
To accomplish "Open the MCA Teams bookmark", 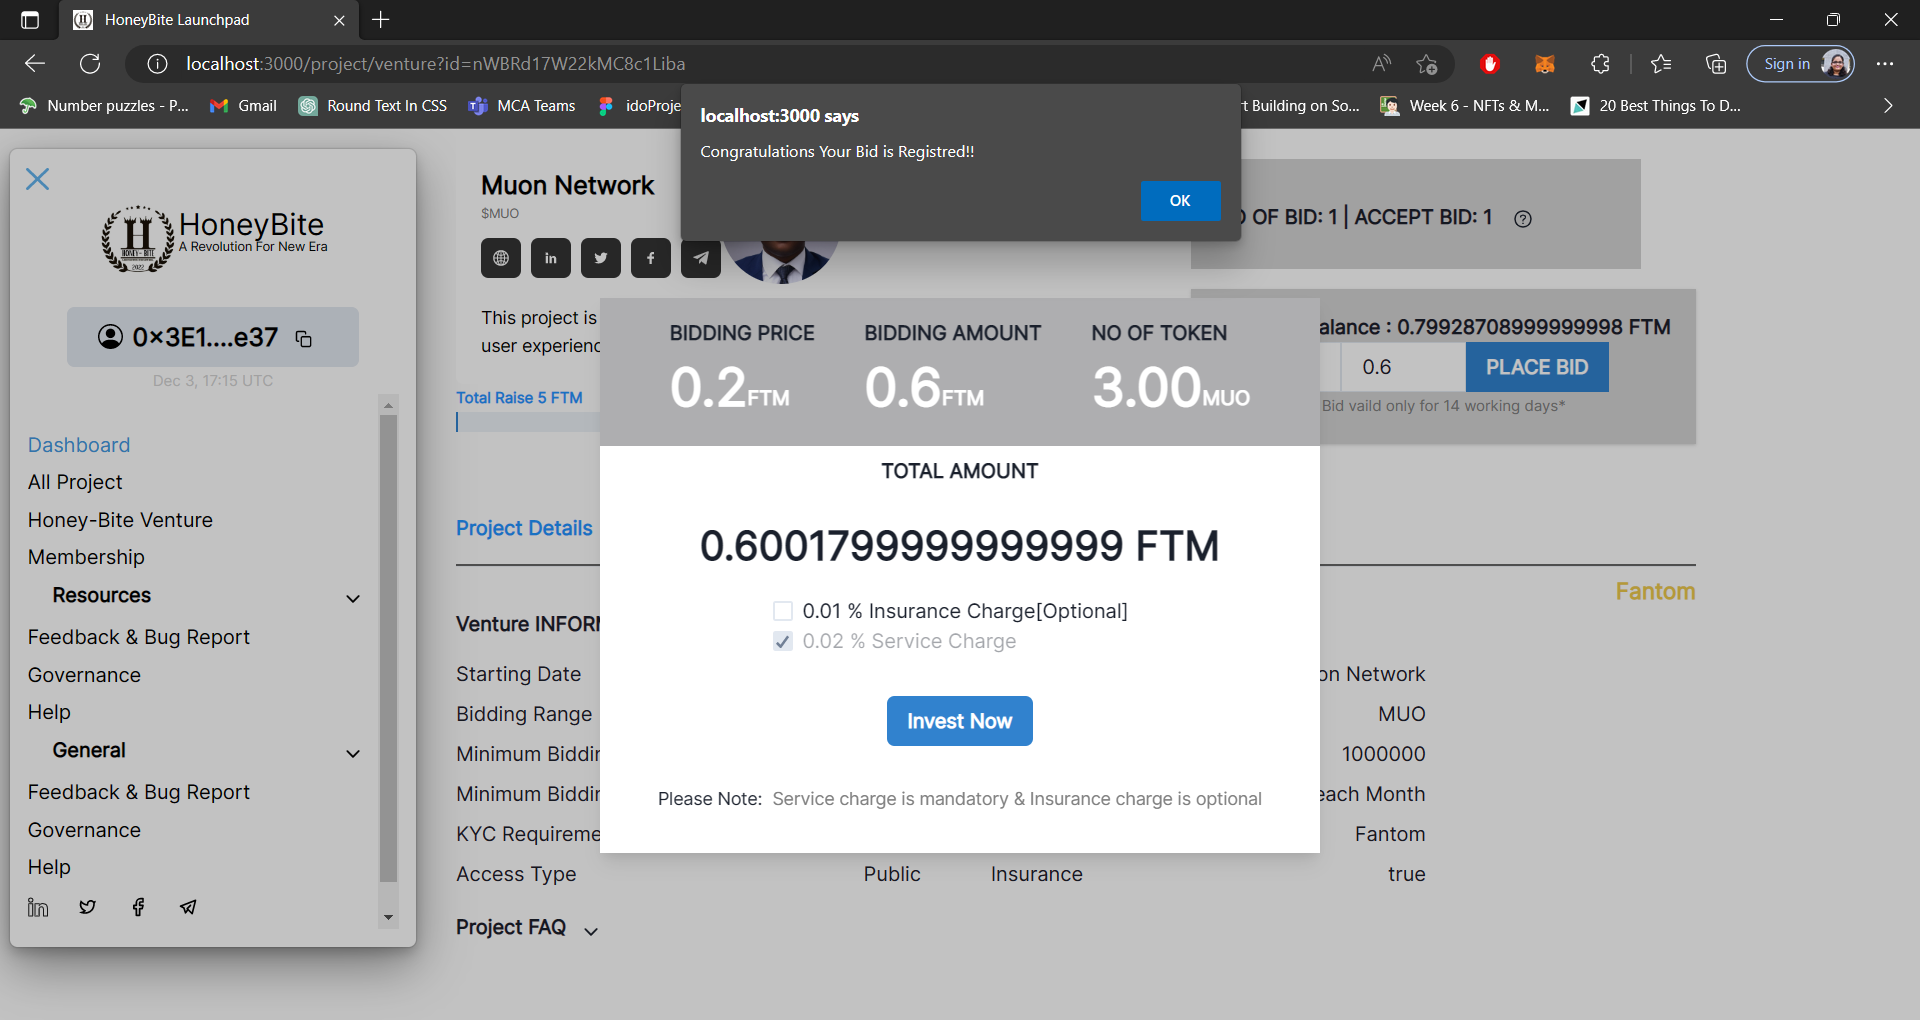I will 522,106.
